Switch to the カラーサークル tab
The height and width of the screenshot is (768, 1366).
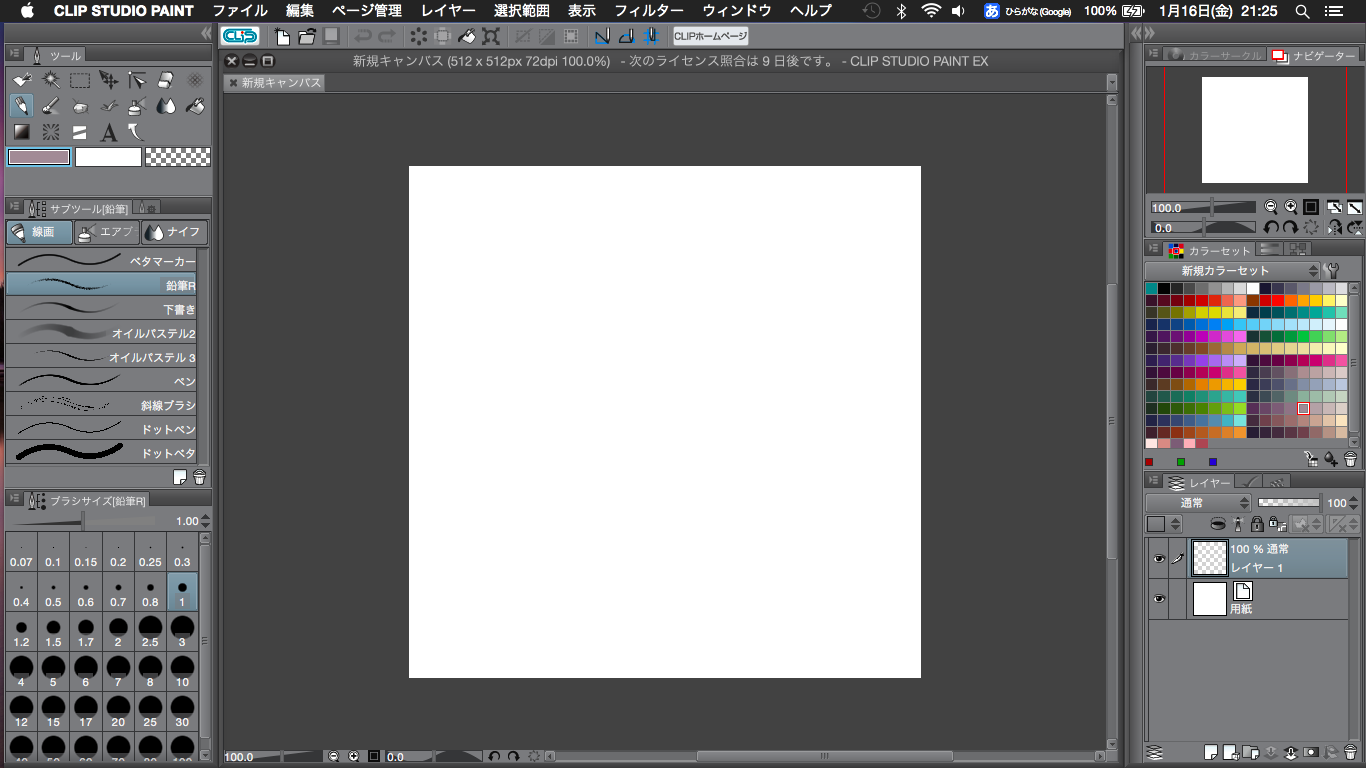tap(1215, 56)
